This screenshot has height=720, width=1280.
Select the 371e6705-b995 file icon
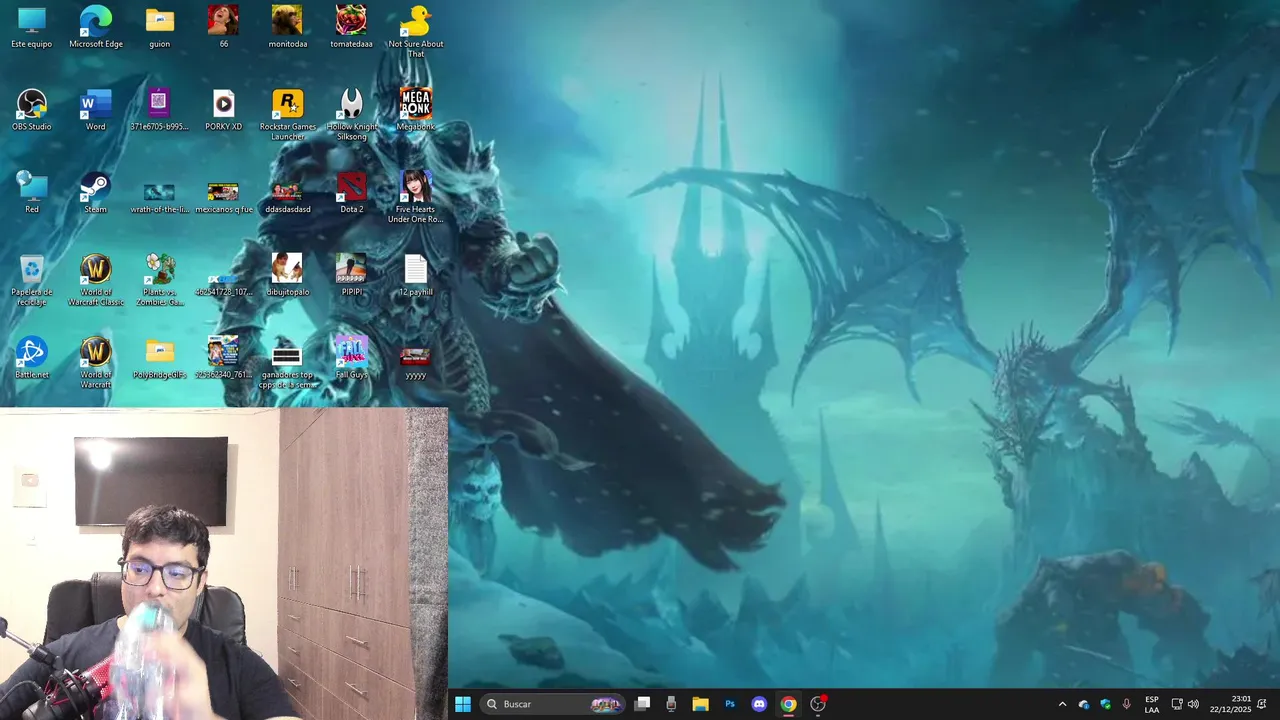coord(160,110)
